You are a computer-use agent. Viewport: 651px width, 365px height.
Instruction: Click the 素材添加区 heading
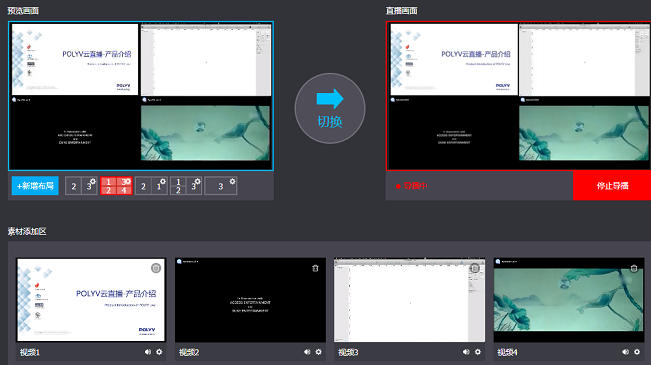point(27,231)
